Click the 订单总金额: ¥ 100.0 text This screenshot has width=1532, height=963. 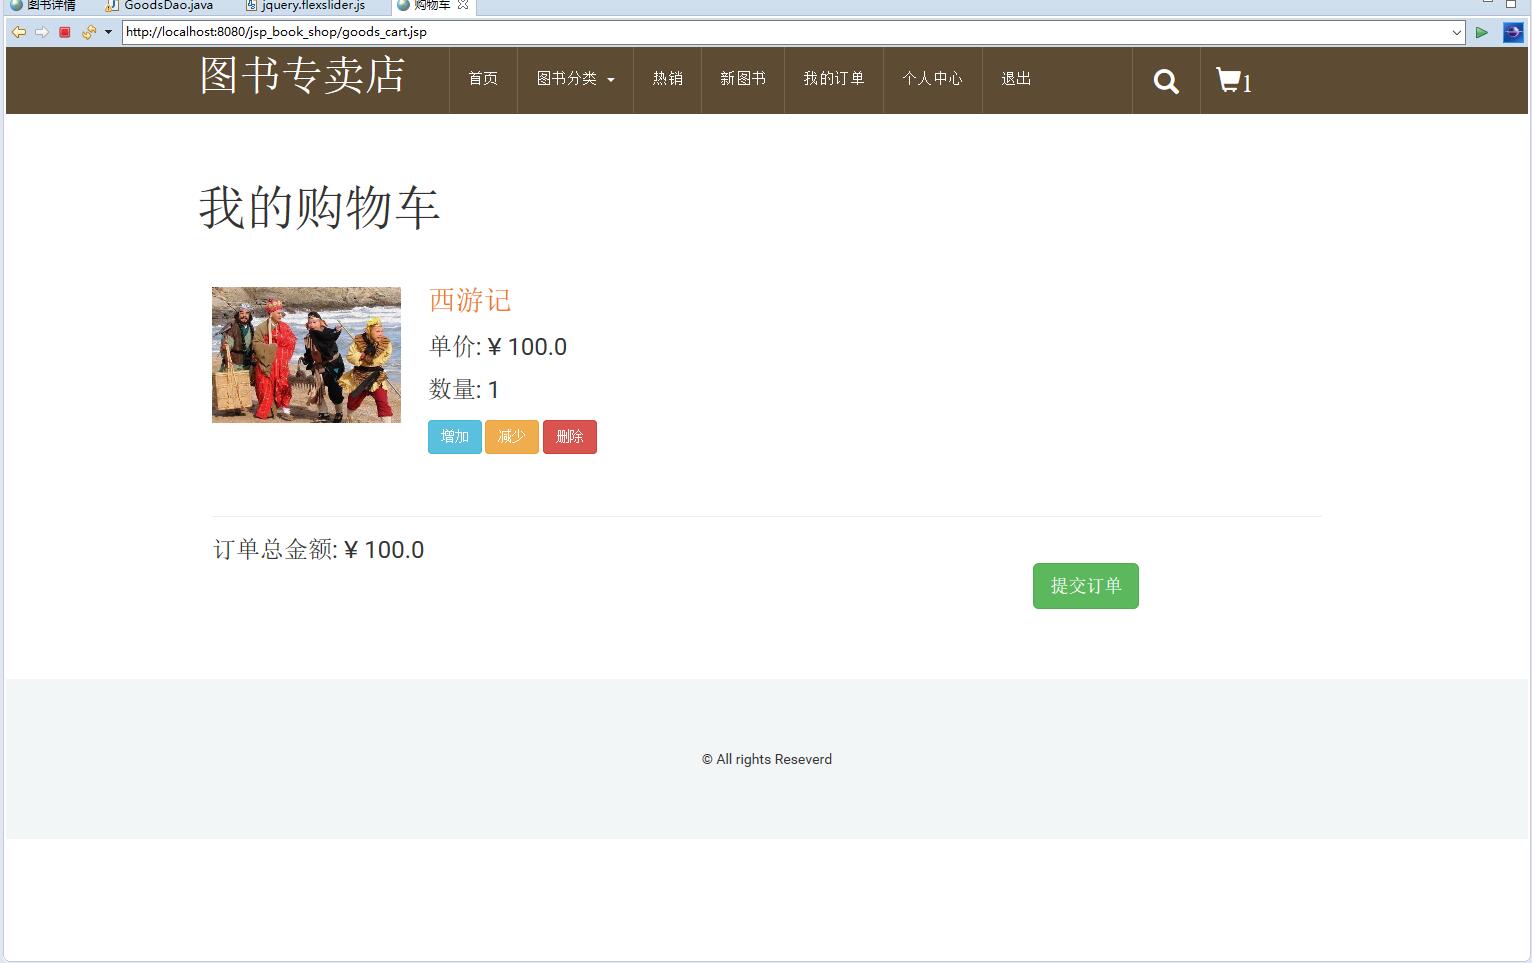(319, 550)
